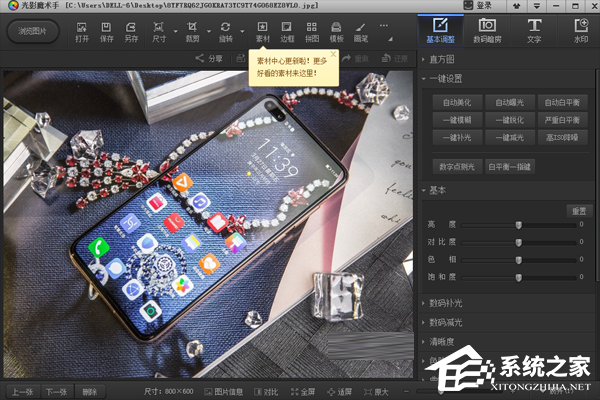Click 原大 original size view

376,392
